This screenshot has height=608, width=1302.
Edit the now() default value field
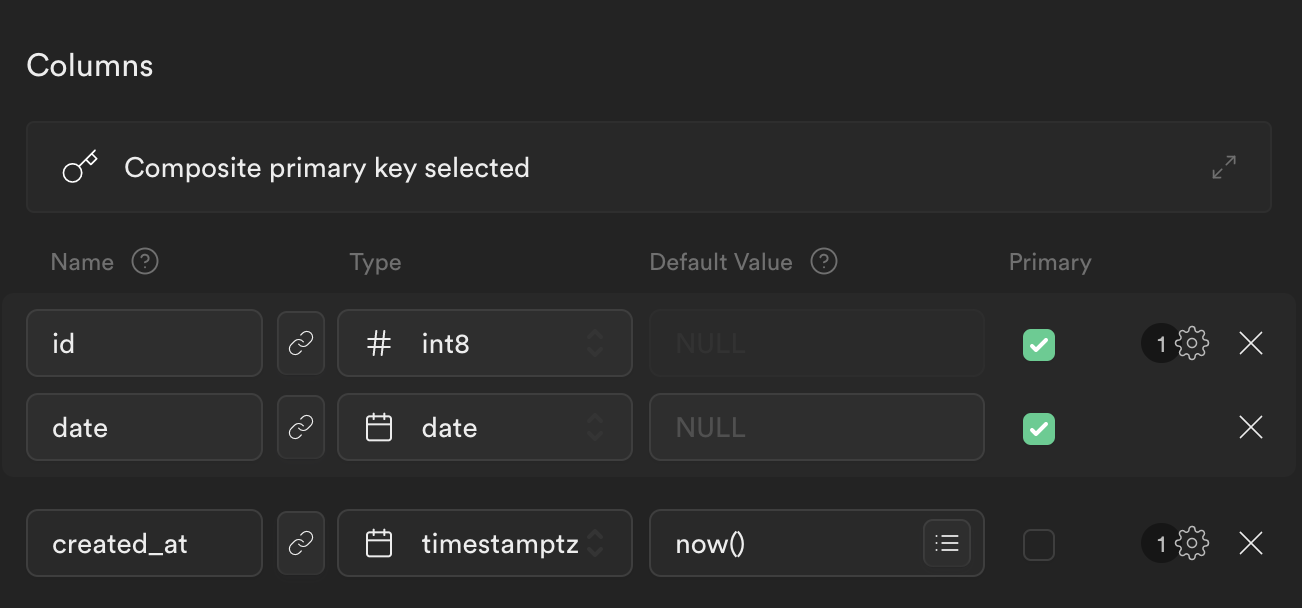[790, 543]
